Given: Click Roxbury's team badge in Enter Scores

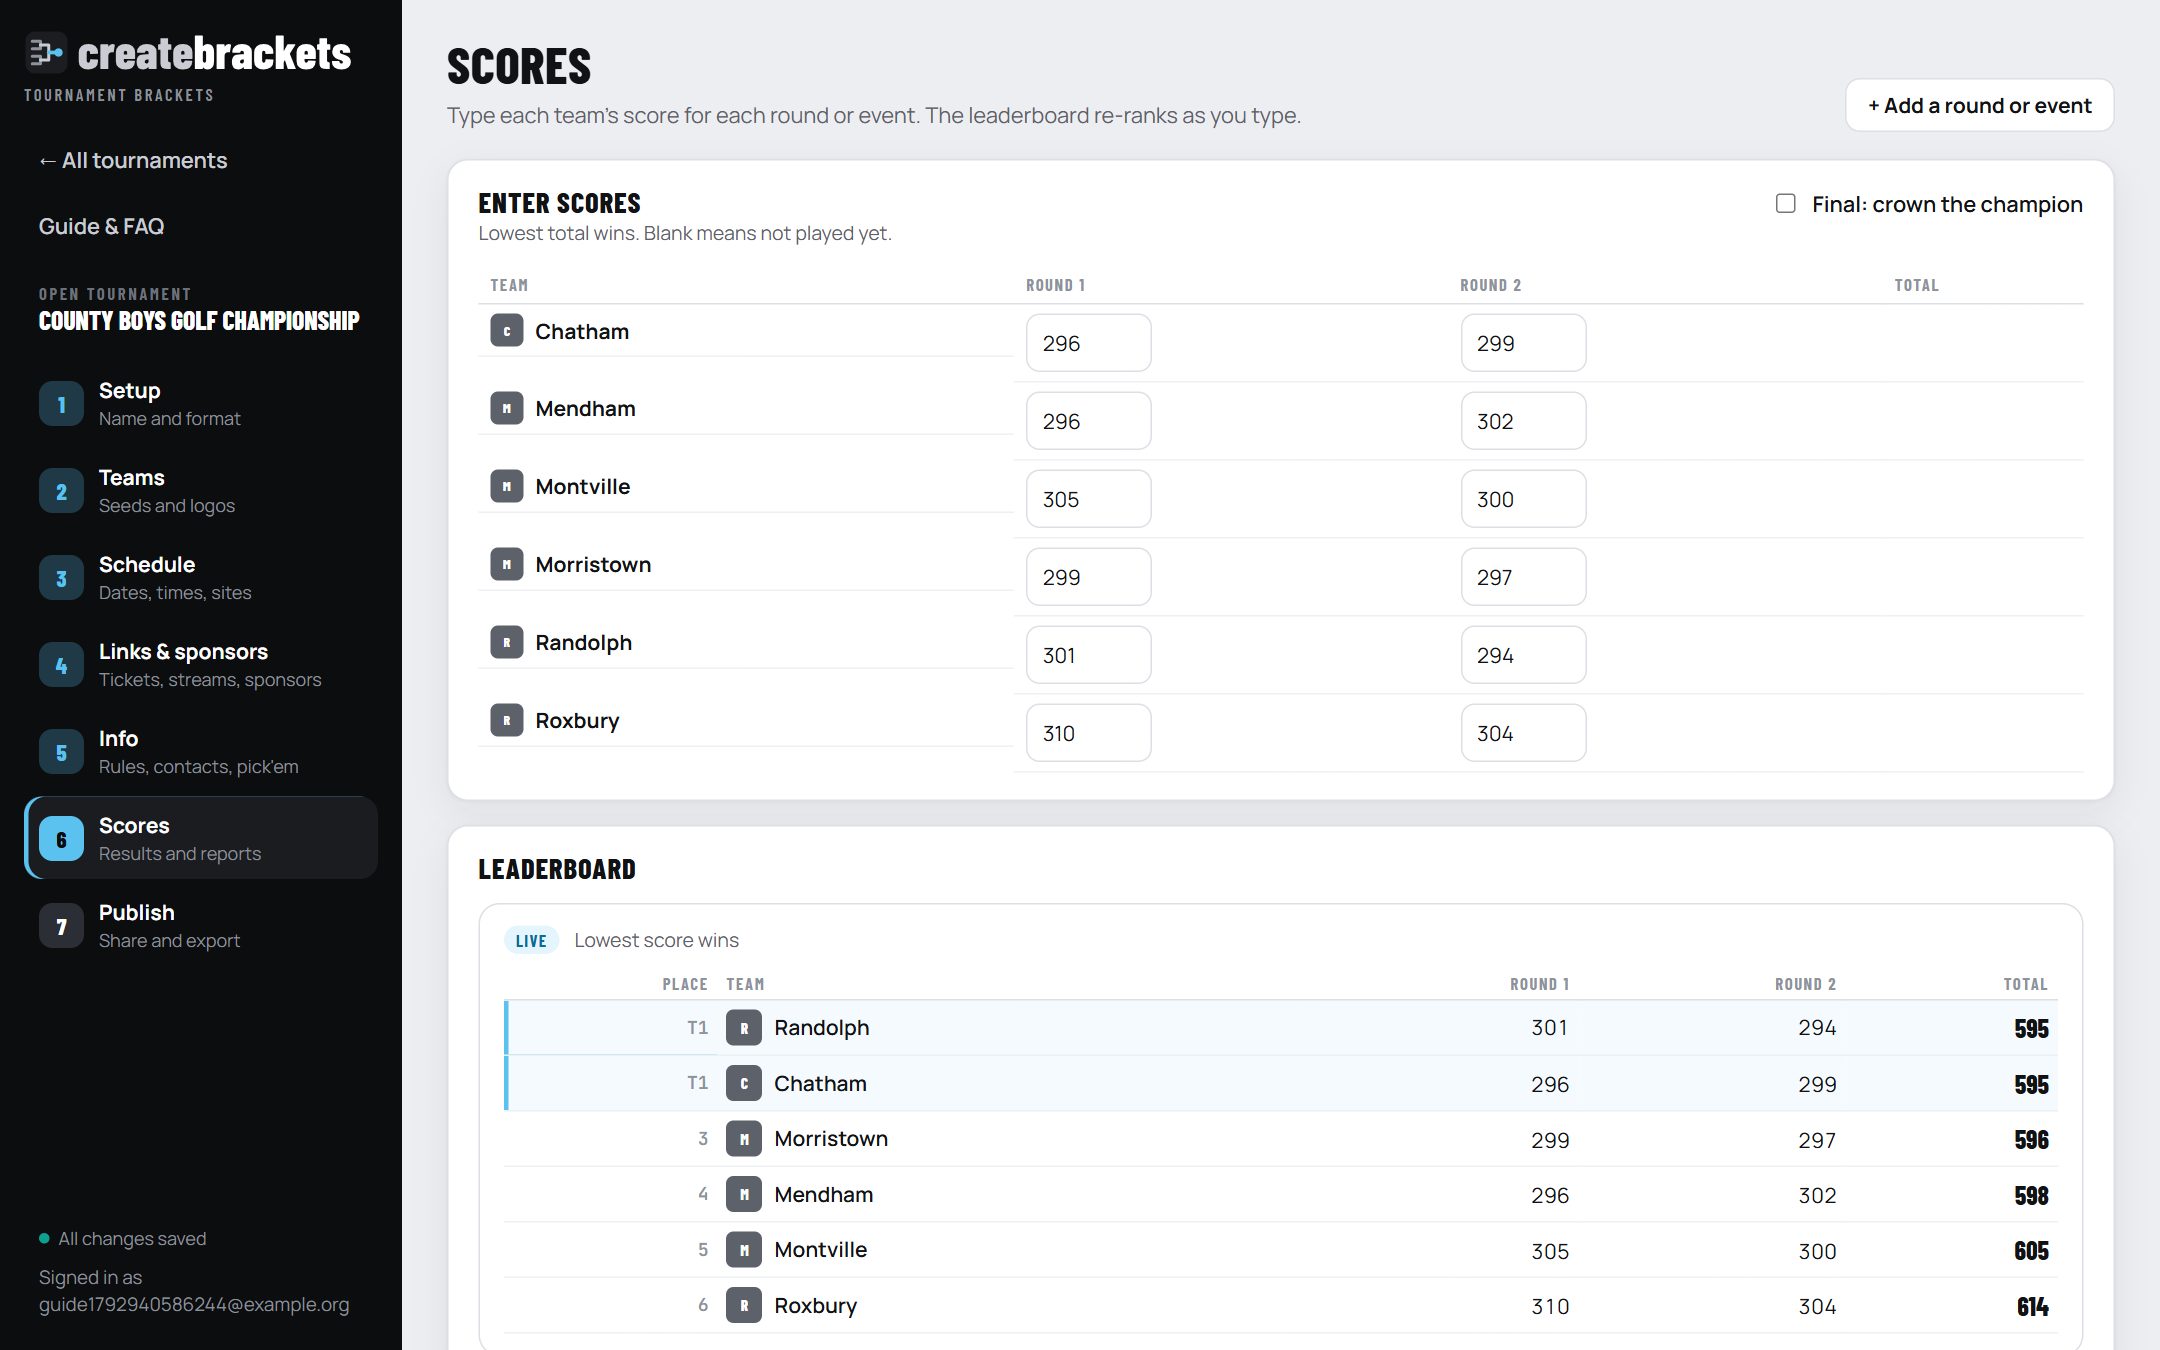Looking at the screenshot, I should tap(507, 720).
